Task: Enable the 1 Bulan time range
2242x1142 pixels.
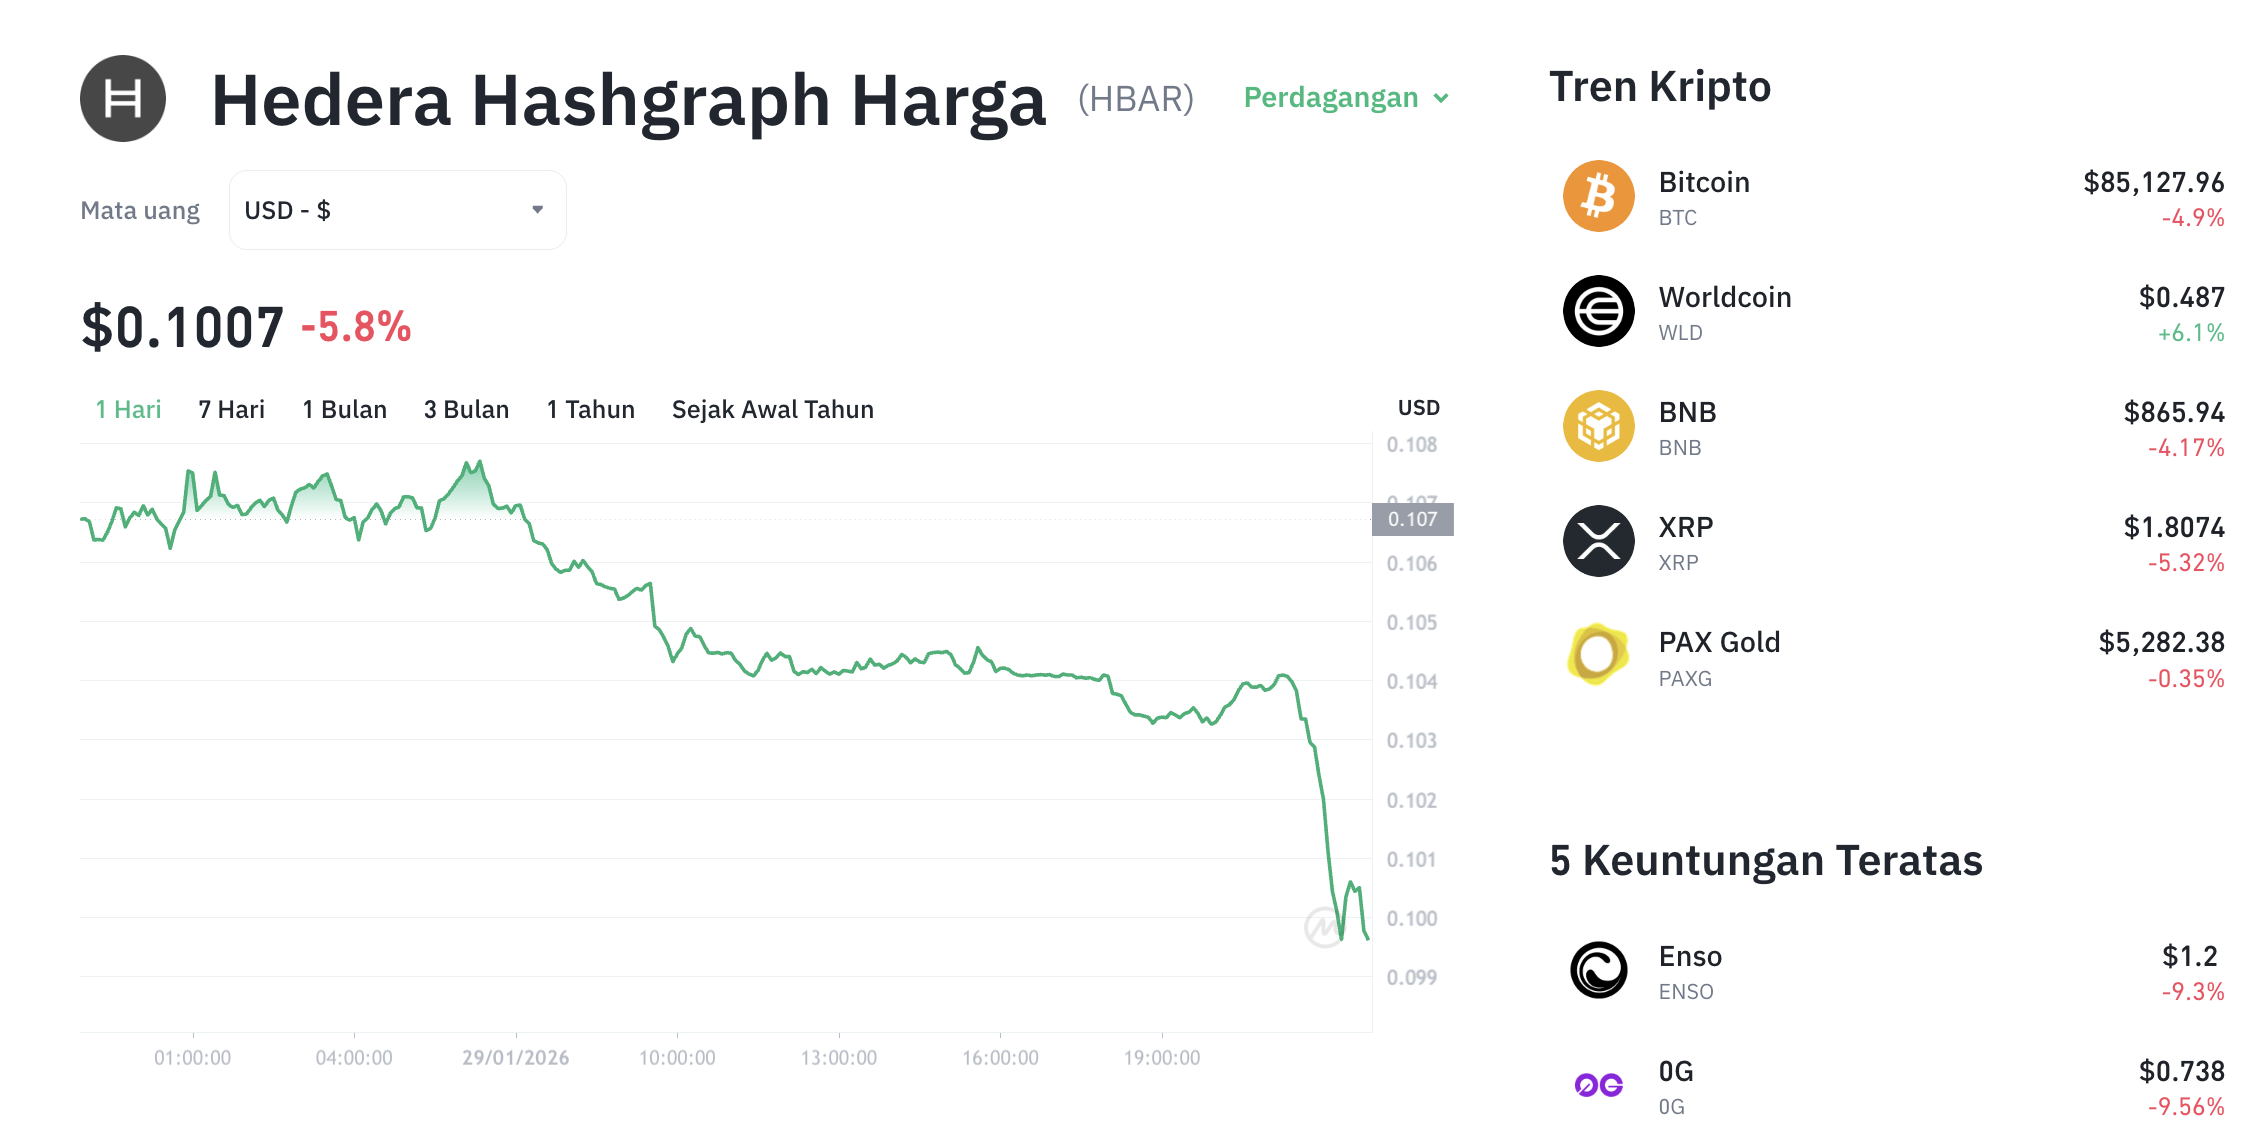Action: click(344, 408)
